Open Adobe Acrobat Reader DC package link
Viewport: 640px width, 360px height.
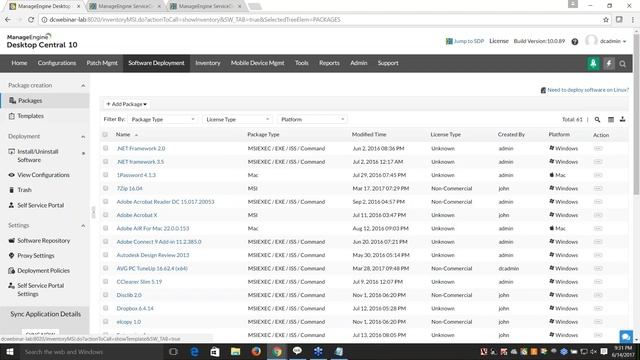coord(165,202)
